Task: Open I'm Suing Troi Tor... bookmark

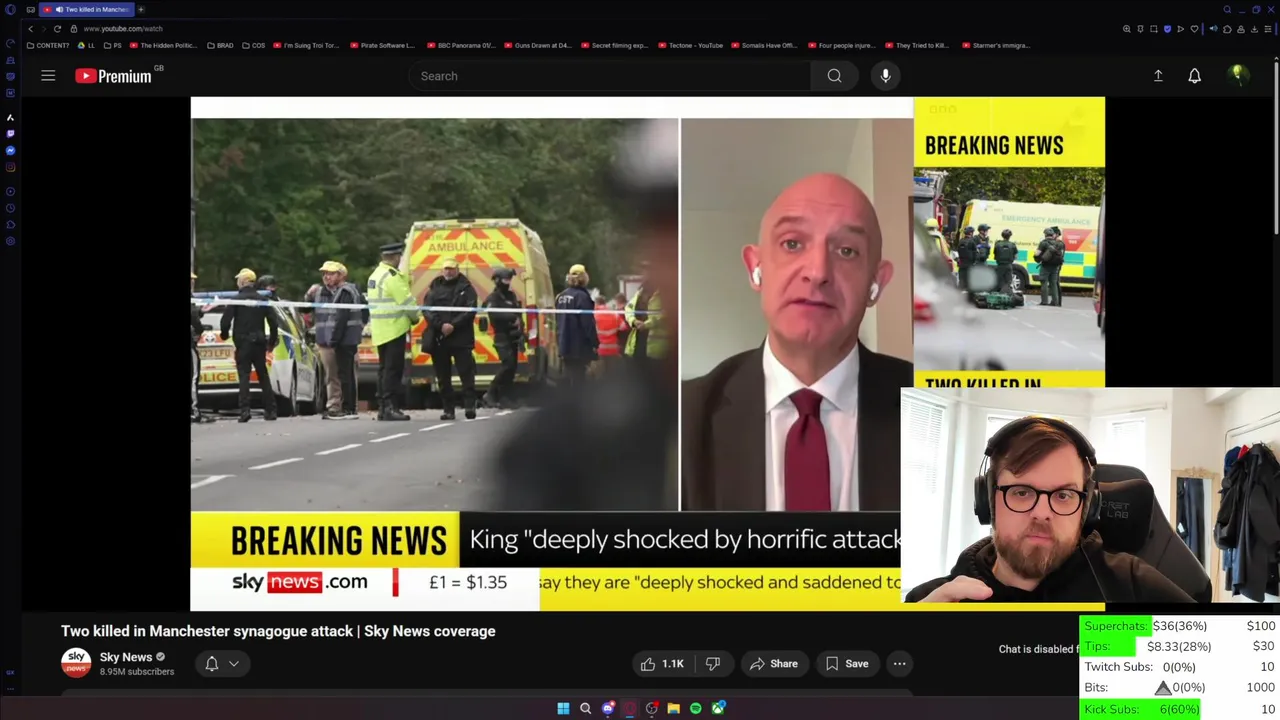Action: [x=306, y=45]
